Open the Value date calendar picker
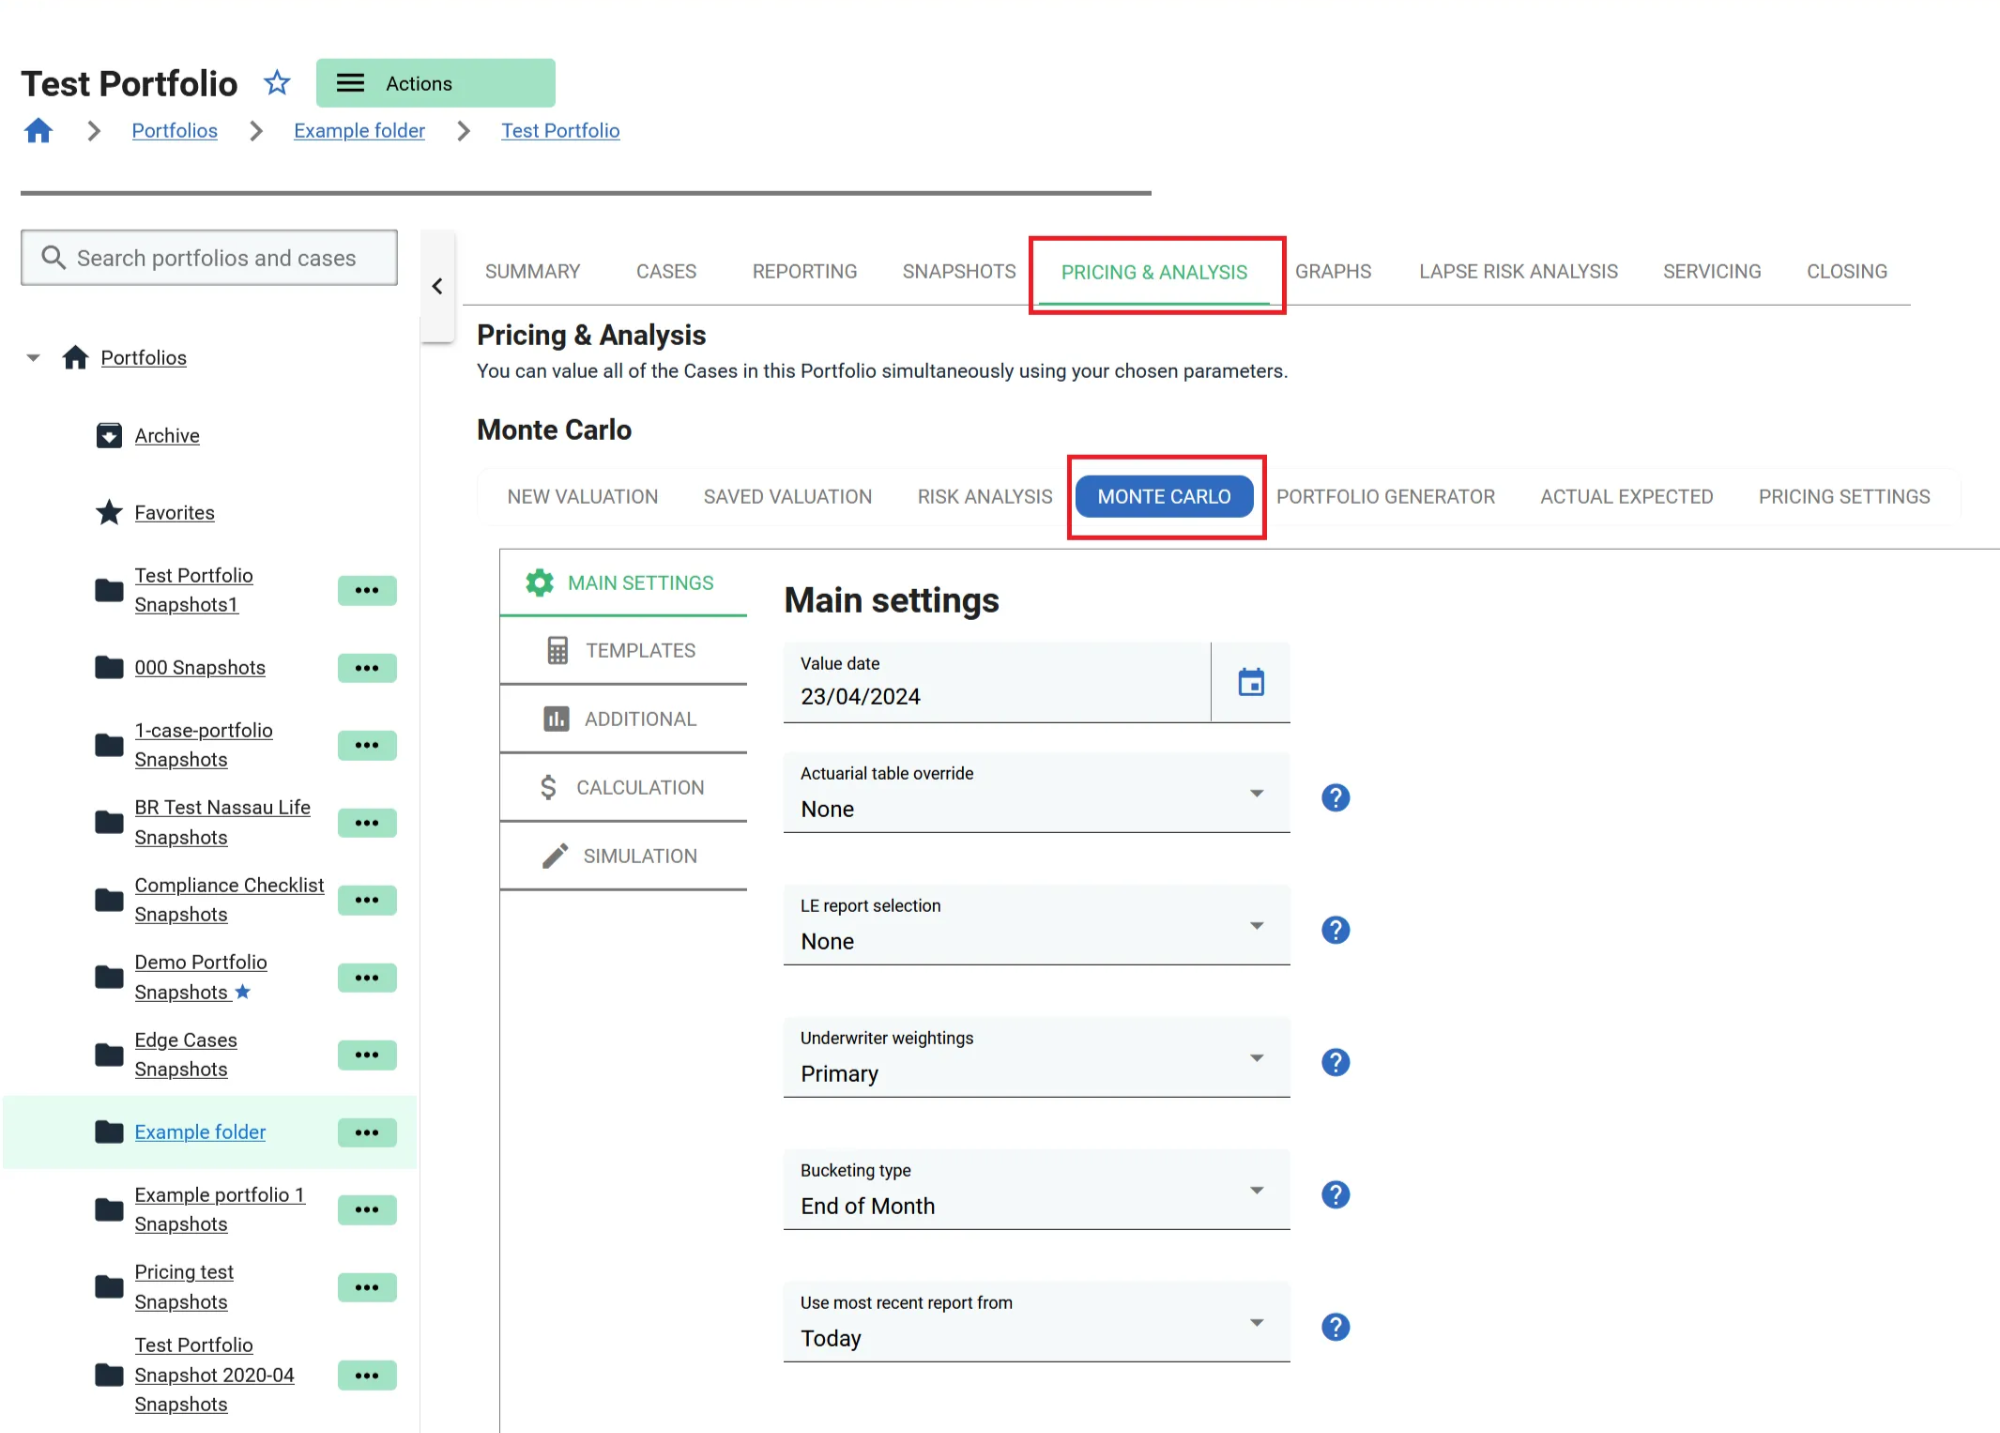Image resolution: width=2000 pixels, height=1433 pixels. pos(1250,683)
